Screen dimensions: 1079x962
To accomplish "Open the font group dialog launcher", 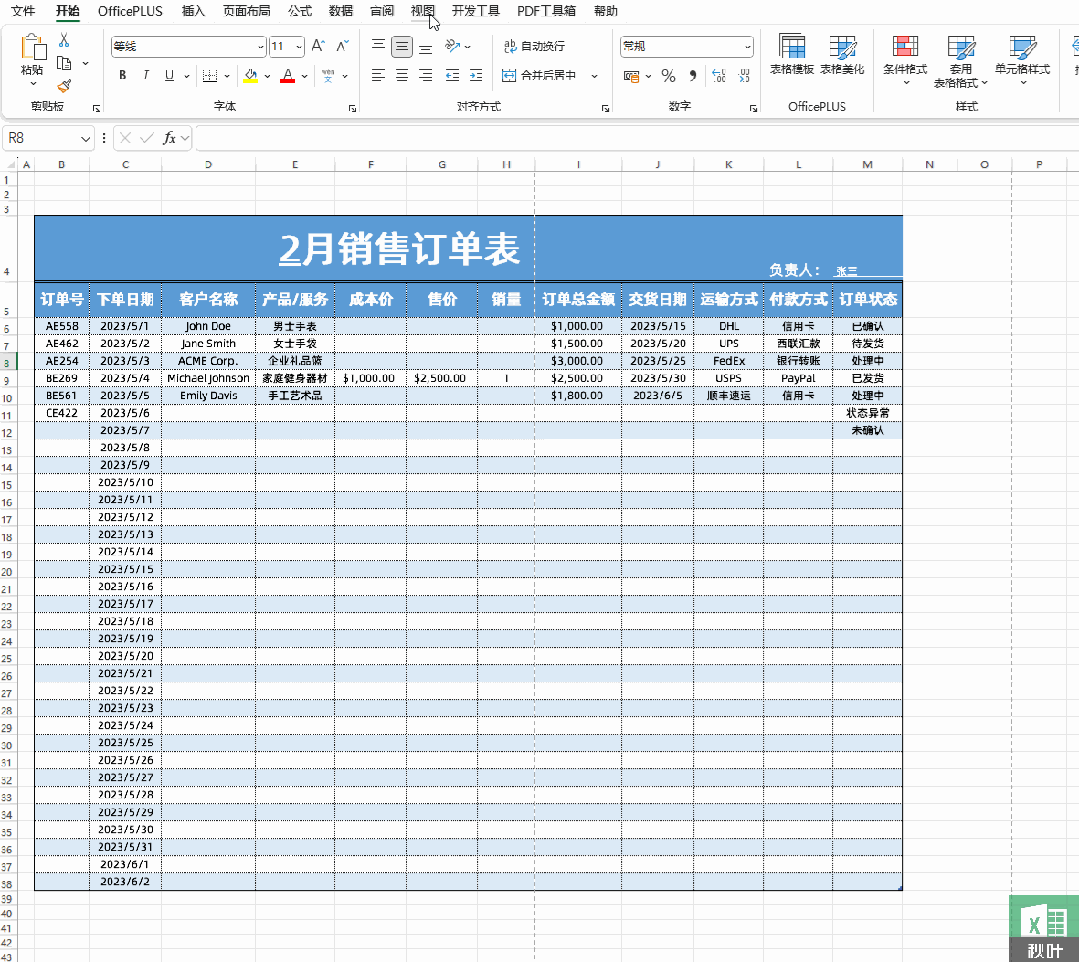I will click(x=352, y=108).
